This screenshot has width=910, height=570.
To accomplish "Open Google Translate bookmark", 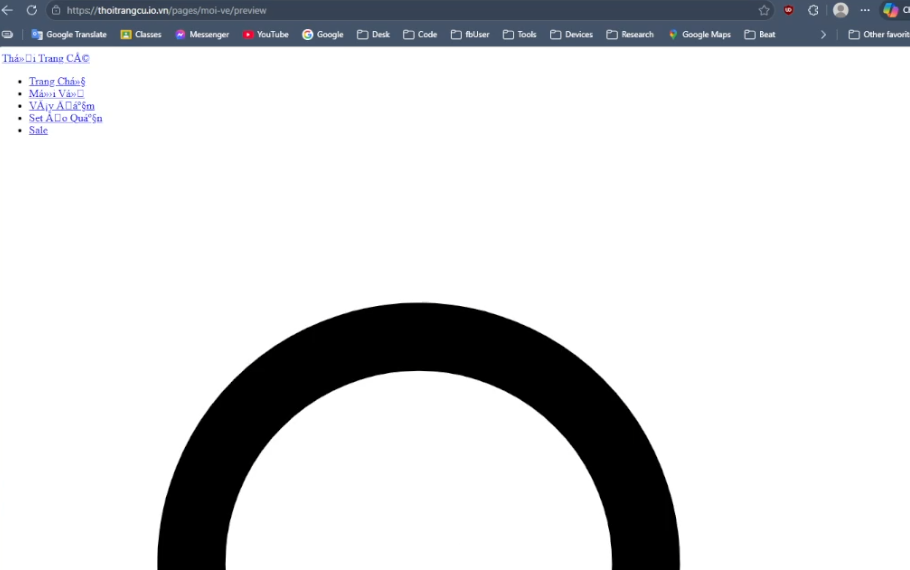I will tap(69, 34).
